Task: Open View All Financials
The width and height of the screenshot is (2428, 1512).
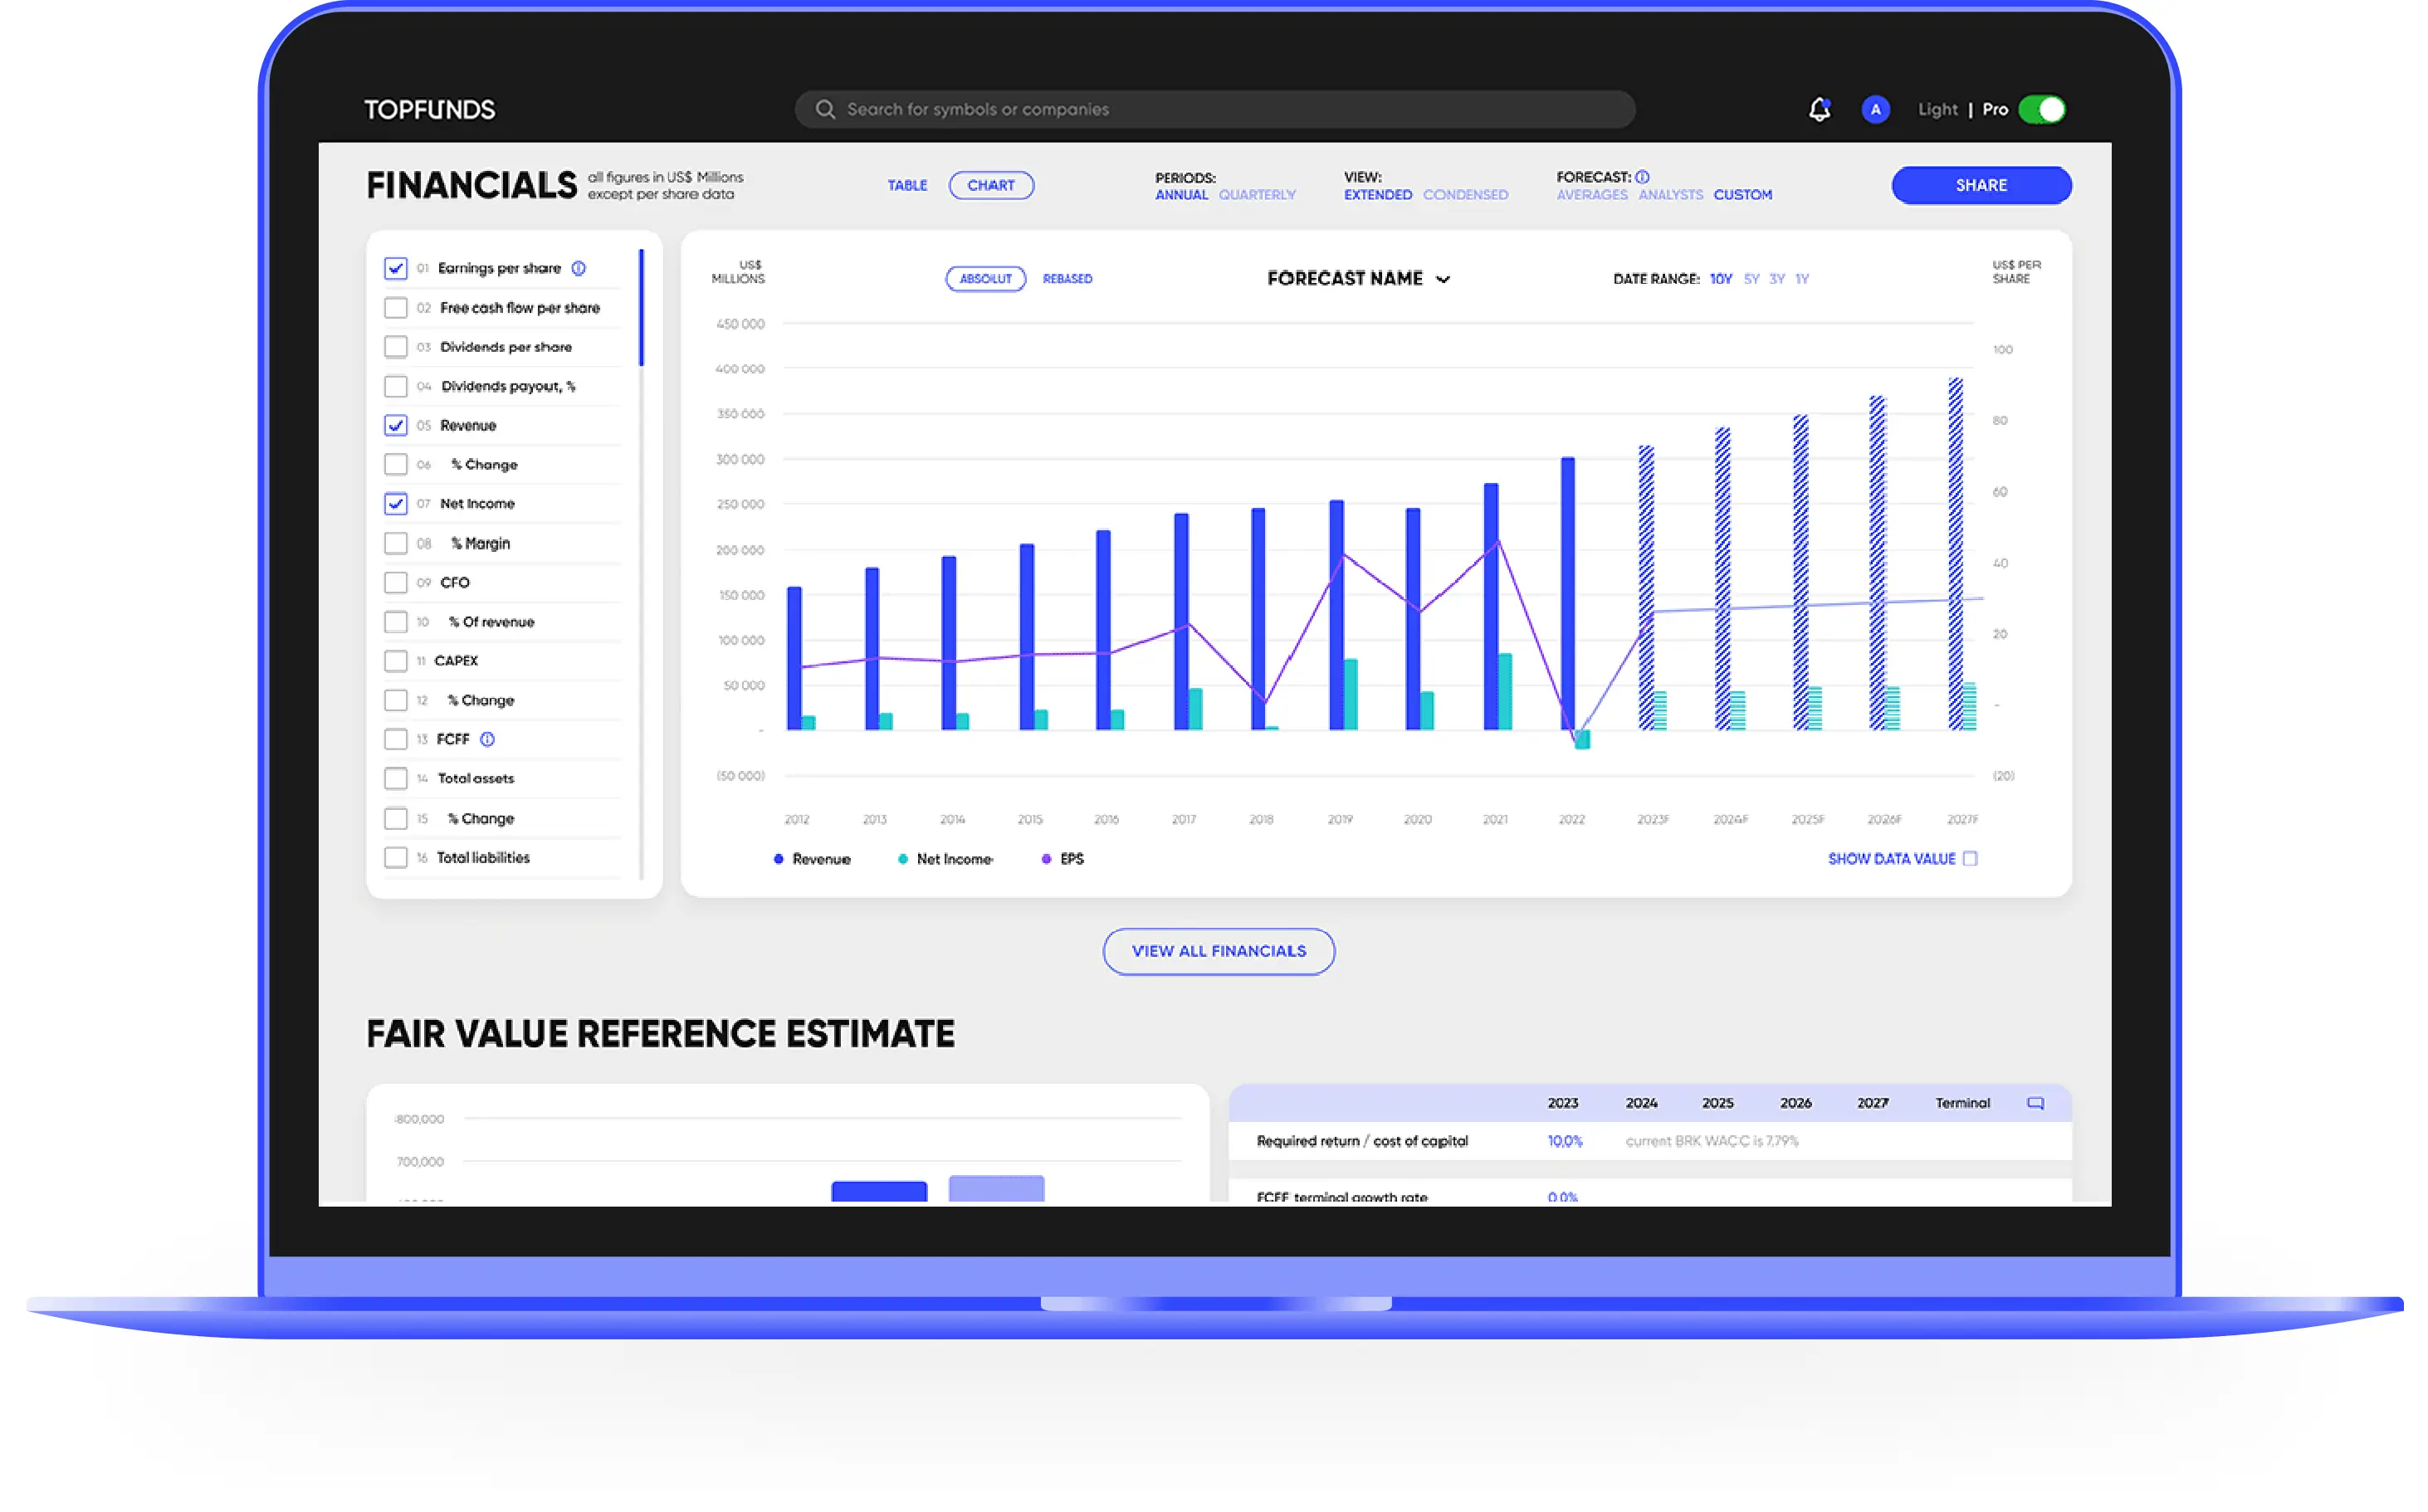Action: [x=1218, y=951]
